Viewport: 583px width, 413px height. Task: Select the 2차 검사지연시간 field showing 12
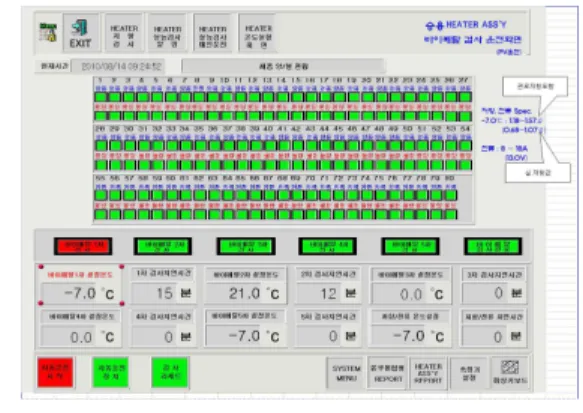[x=319, y=294]
